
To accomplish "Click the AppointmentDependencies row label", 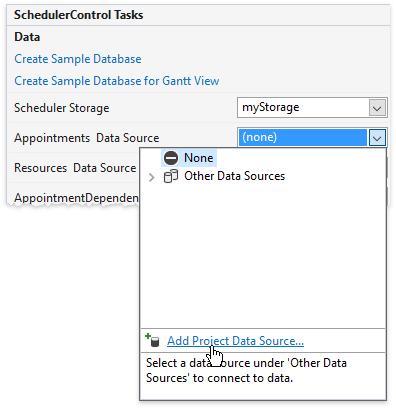I will (x=76, y=198).
